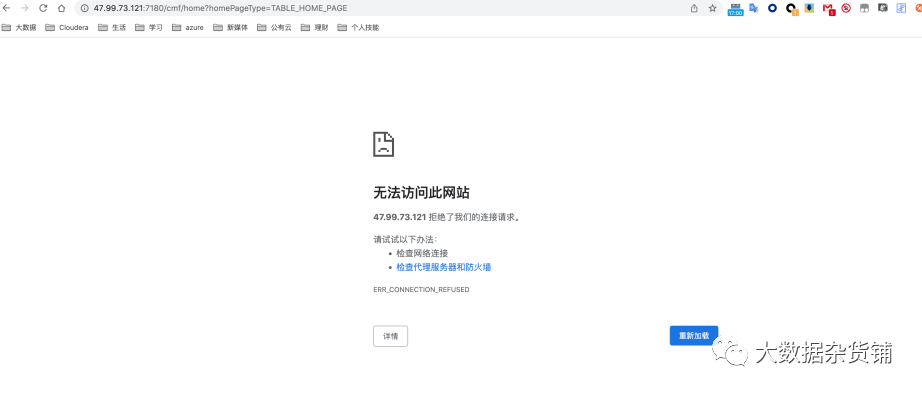This screenshot has height=393, width=922.
Task: Click the sad page error icon
Action: click(383, 144)
